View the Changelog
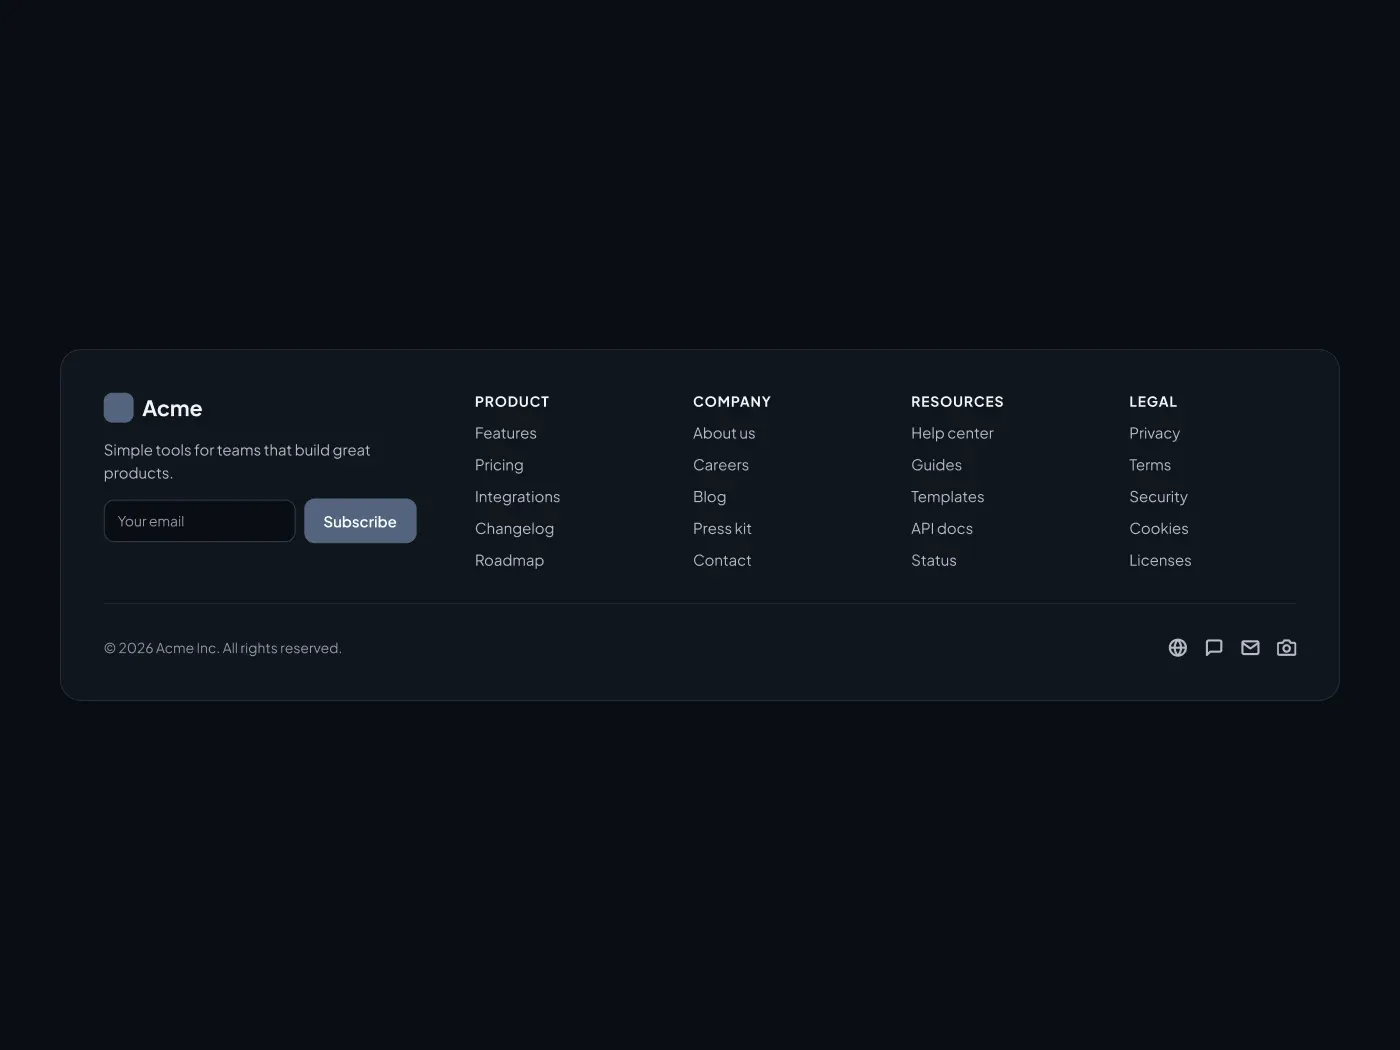The width and height of the screenshot is (1400, 1050). [x=514, y=529]
